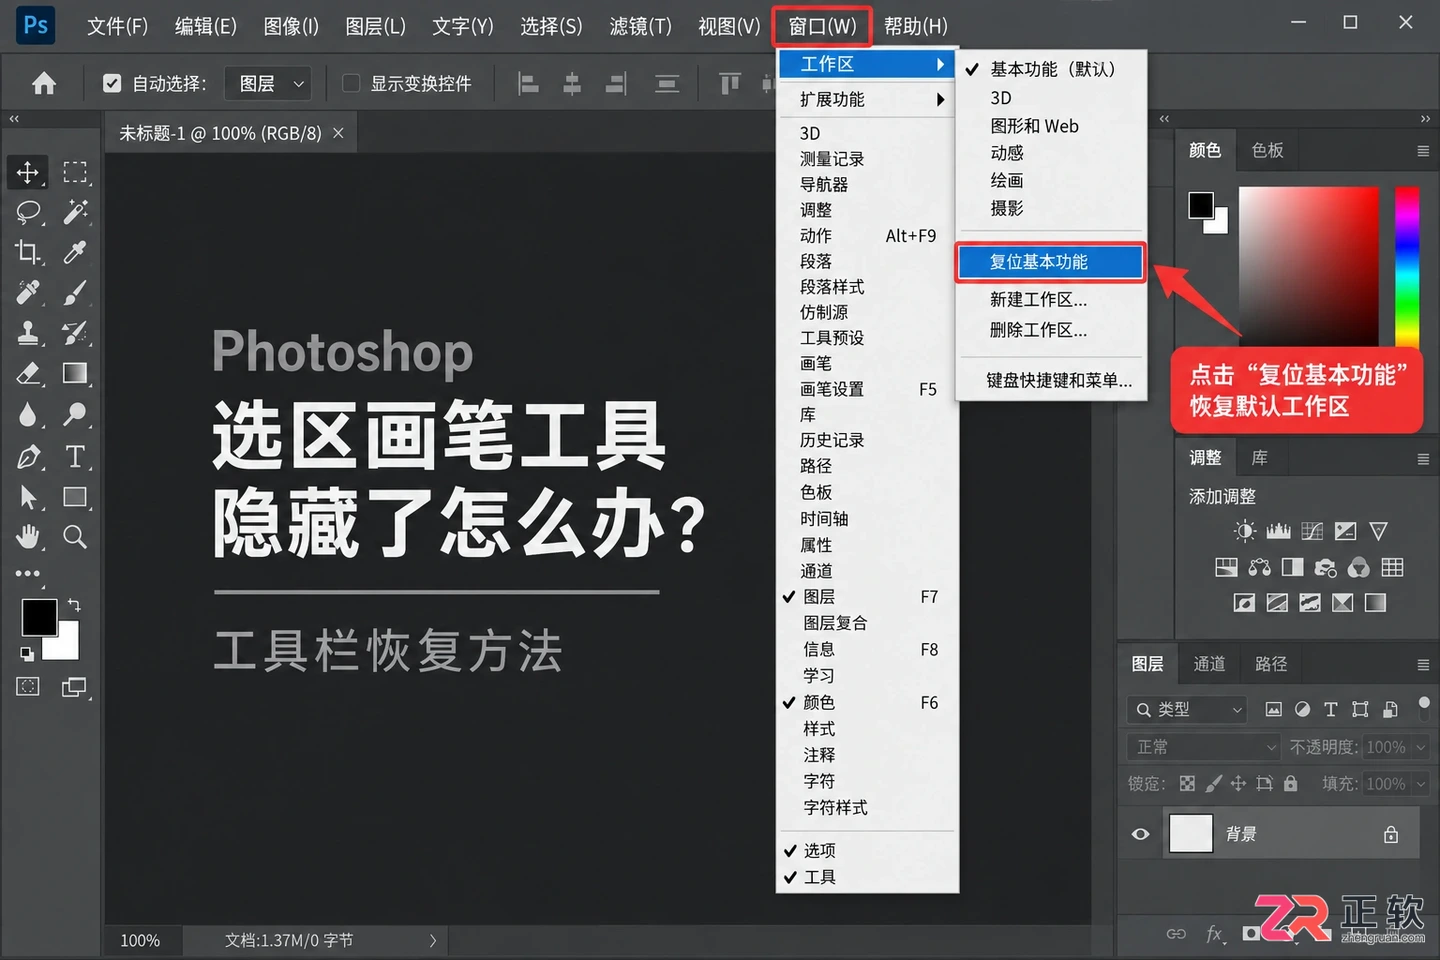This screenshot has height=960, width=1440.
Task: Add a Brightness/Contrast adjustment
Action: (x=1244, y=531)
